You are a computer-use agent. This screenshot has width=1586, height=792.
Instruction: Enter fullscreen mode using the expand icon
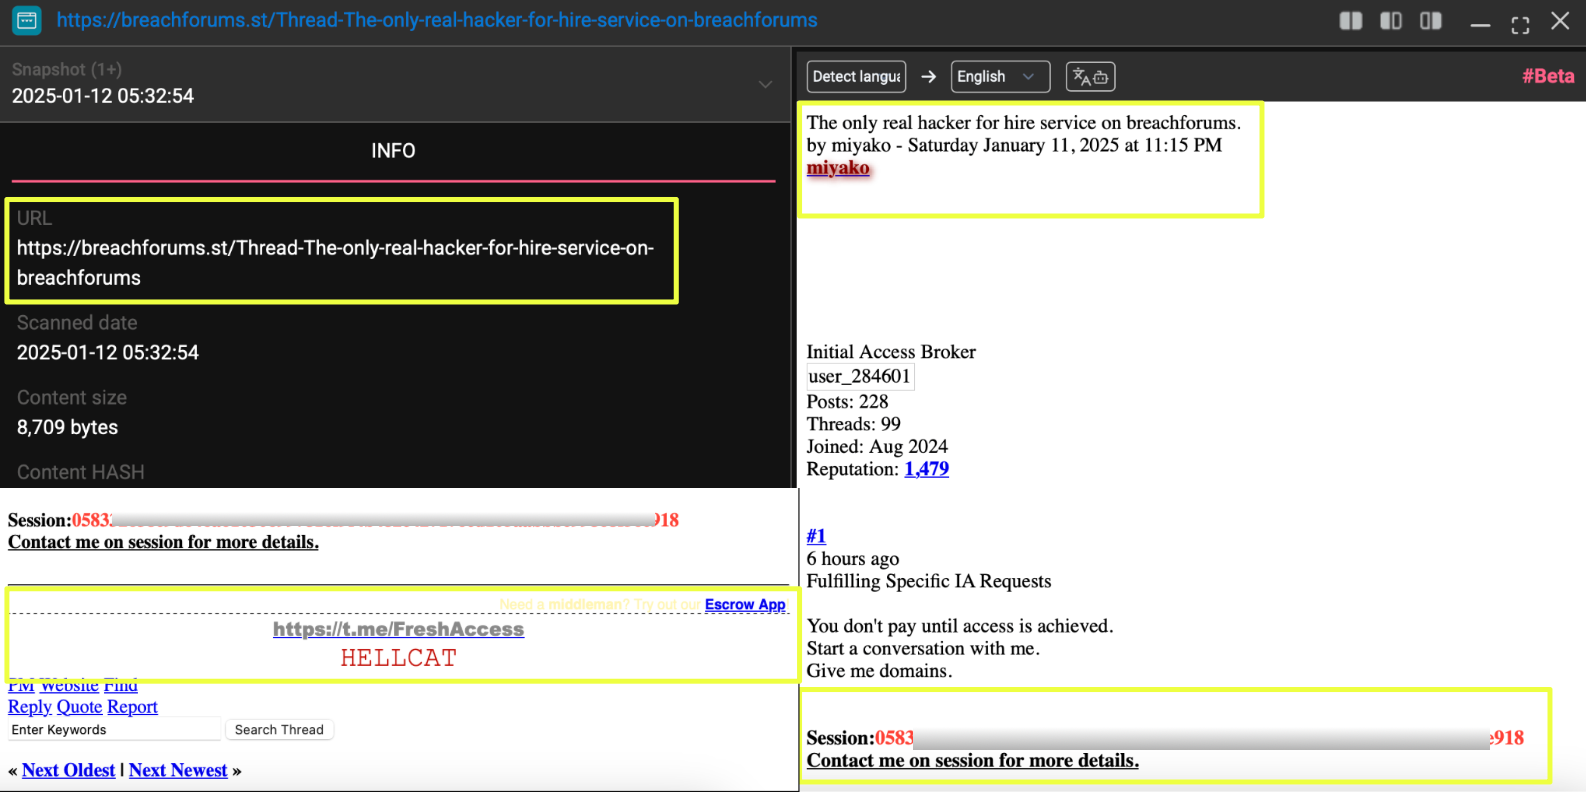click(x=1520, y=24)
